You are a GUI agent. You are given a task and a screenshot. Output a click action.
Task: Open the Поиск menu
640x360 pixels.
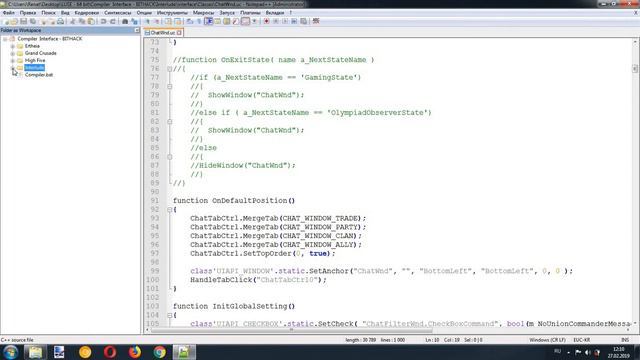48,13
